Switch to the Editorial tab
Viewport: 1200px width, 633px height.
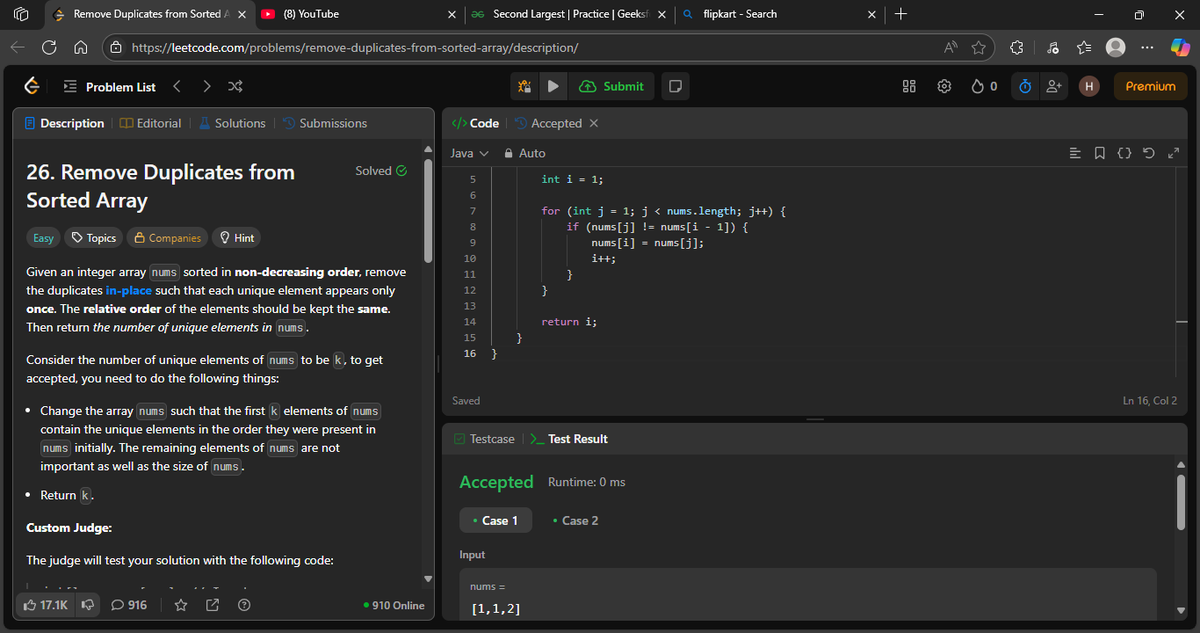pos(150,123)
